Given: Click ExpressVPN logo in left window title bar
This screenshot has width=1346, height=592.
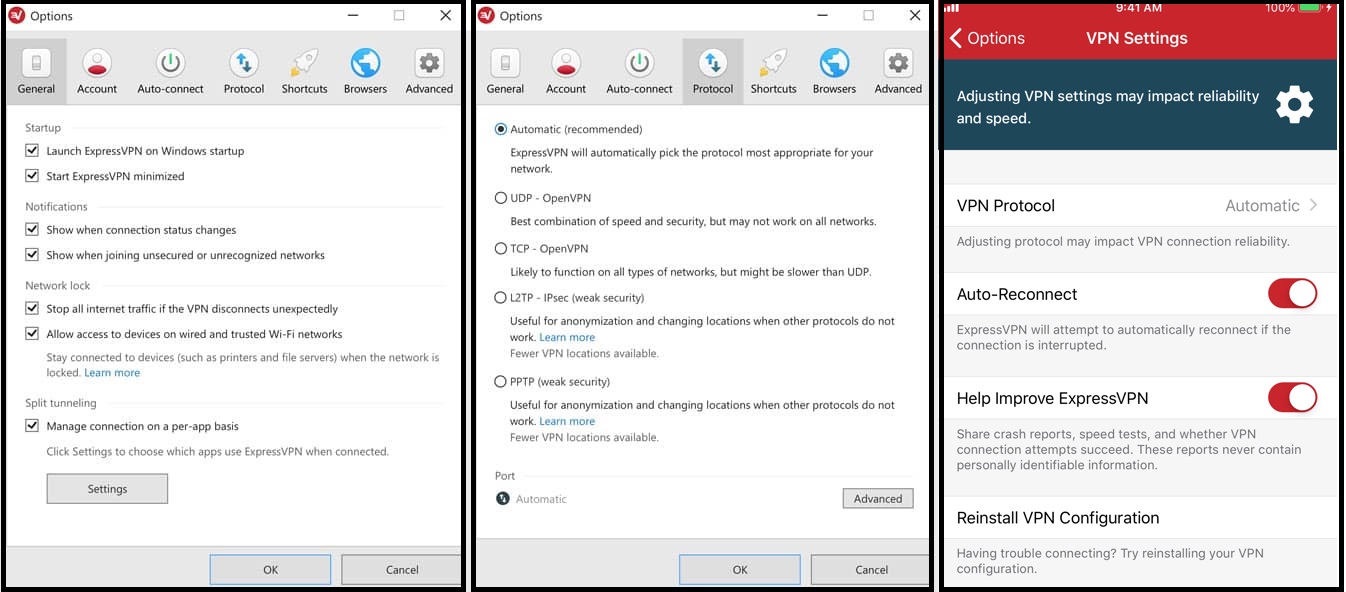Looking at the screenshot, I should 16,16.
